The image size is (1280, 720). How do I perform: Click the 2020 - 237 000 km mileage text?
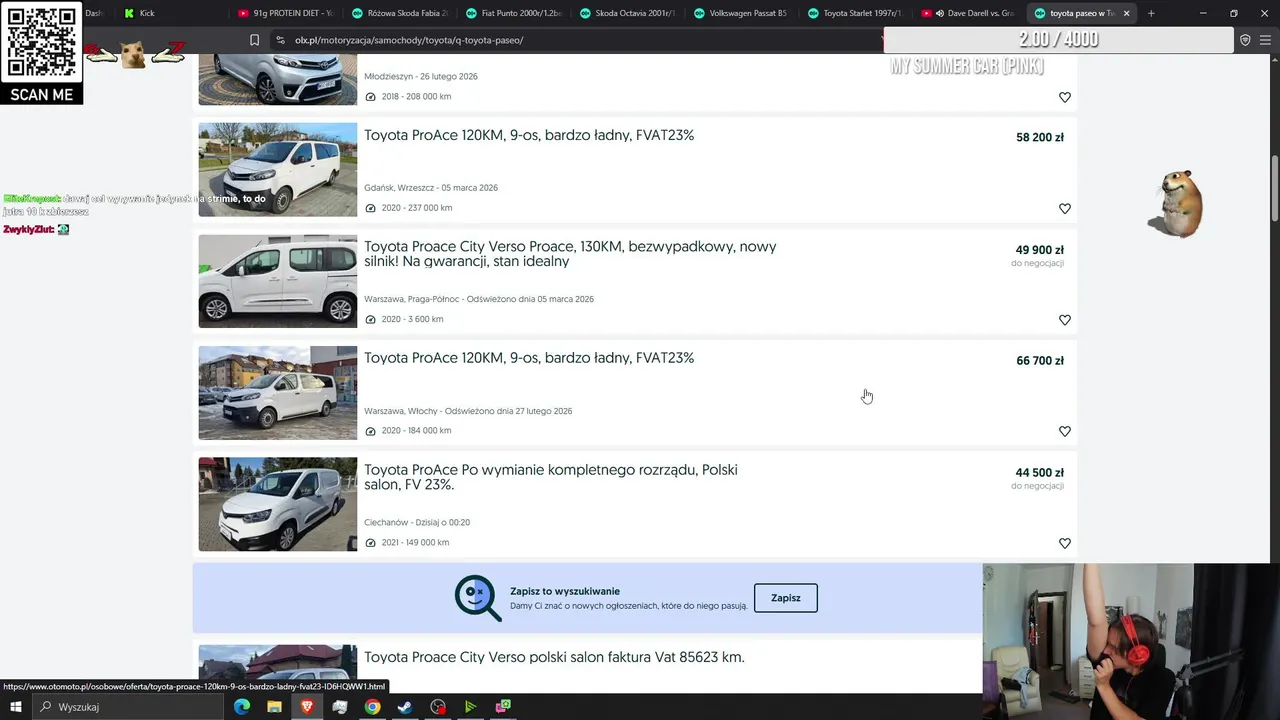point(417,208)
